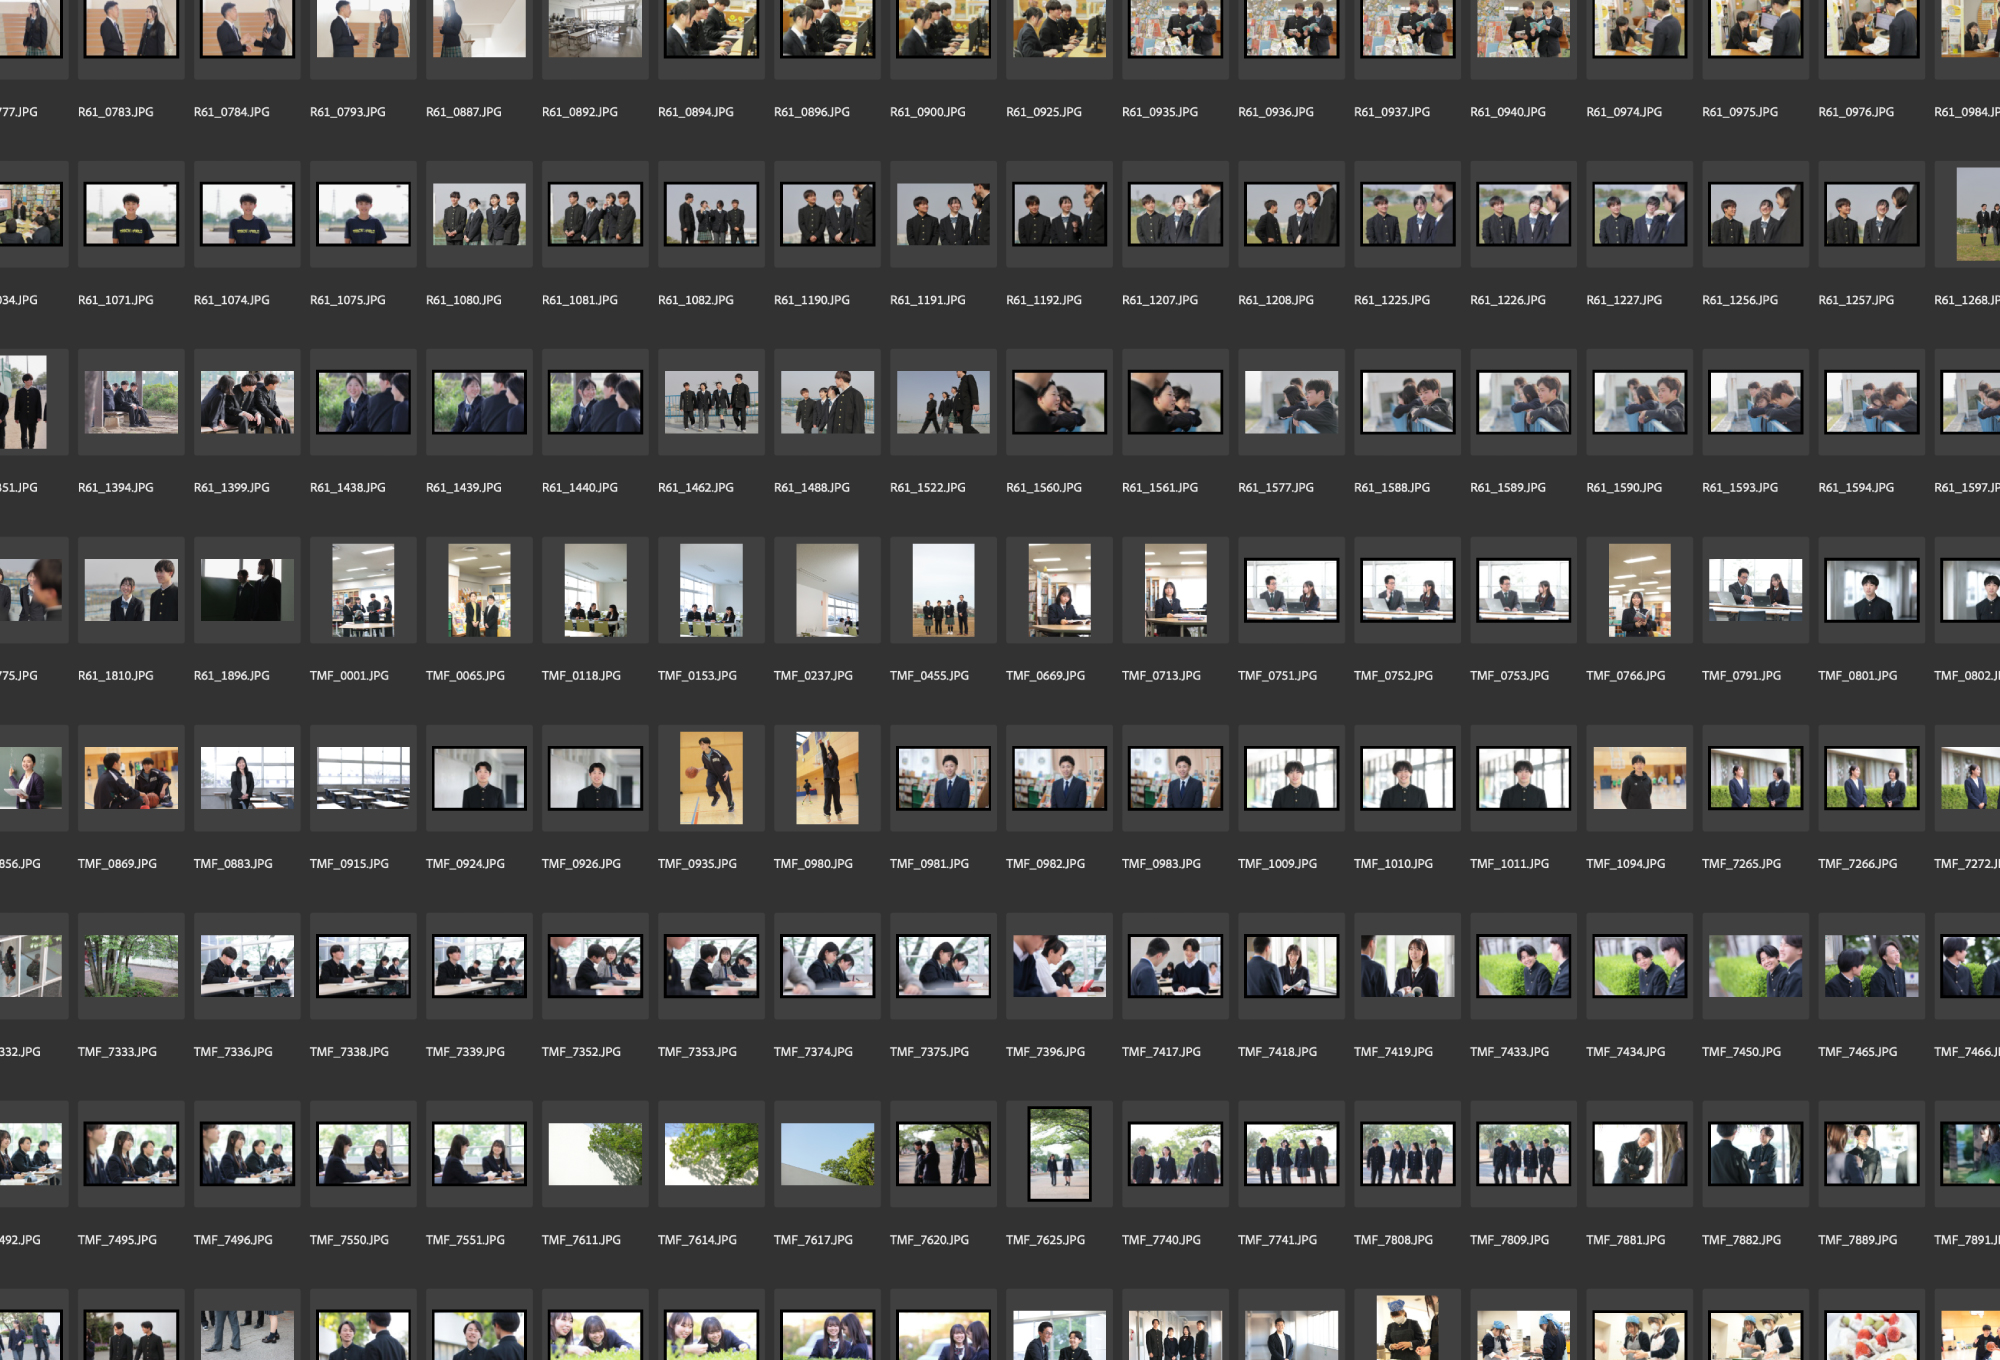Click thumbnail TMF_7338.JPG
The image size is (2000, 1360).
[x=363, y=966]
